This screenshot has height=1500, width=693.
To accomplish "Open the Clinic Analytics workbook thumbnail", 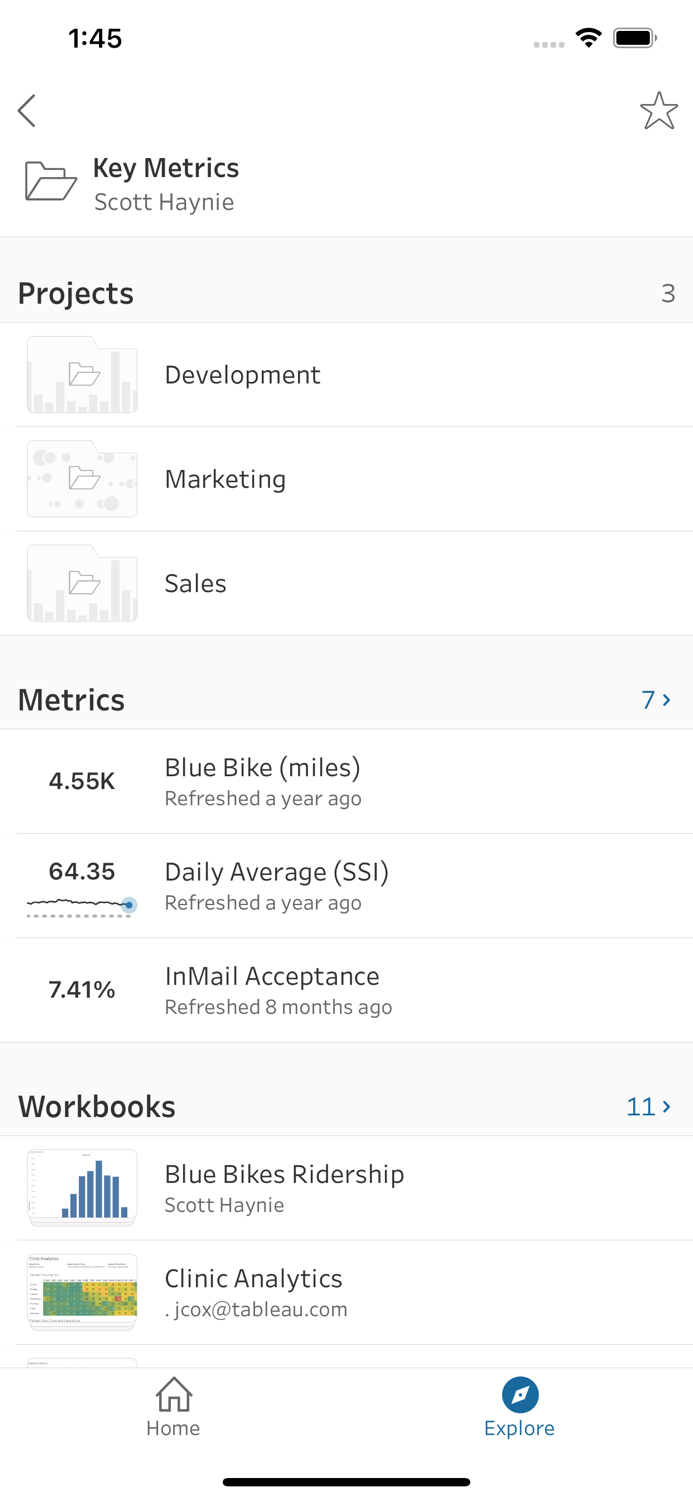I will (x=82, y=1292).
